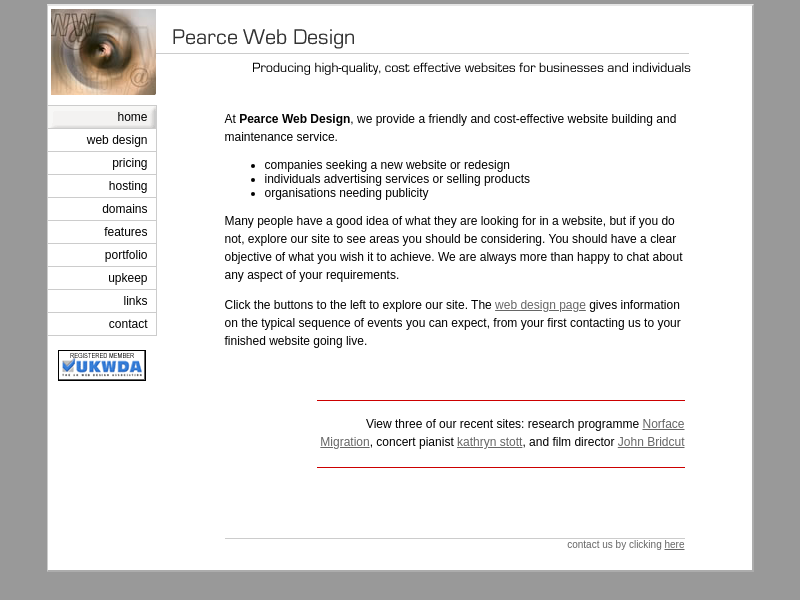
Task: Click the tagline about cost effective websites
Action: 471,68
